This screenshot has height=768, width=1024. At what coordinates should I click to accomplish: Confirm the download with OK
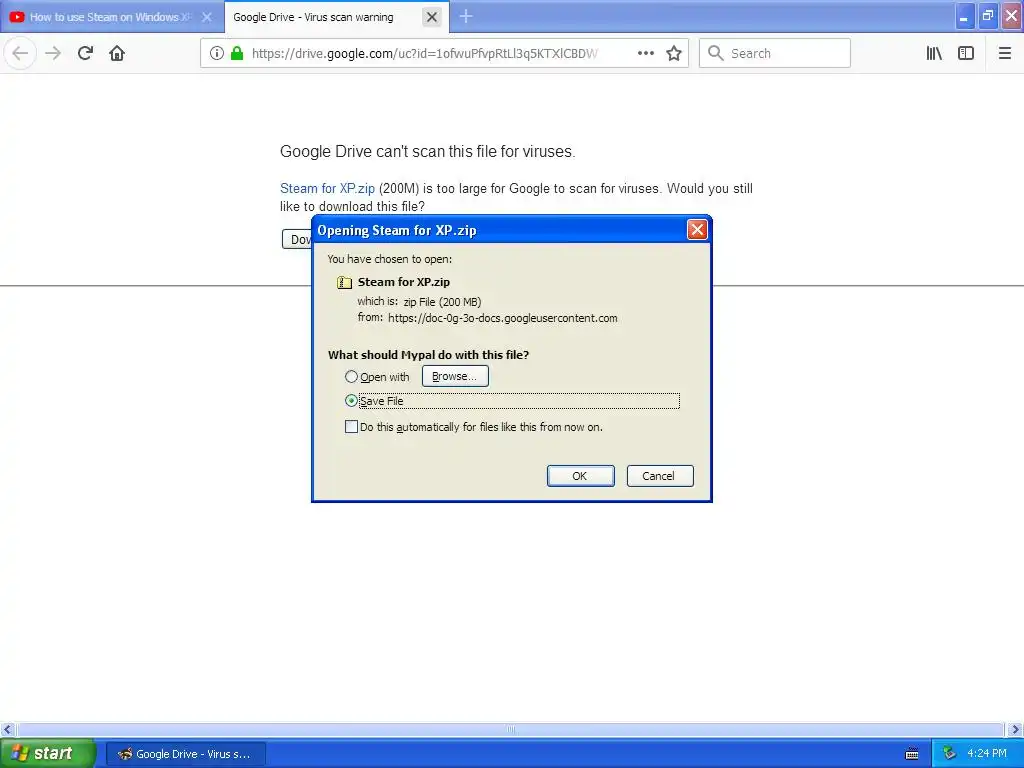tap(581, 476)
